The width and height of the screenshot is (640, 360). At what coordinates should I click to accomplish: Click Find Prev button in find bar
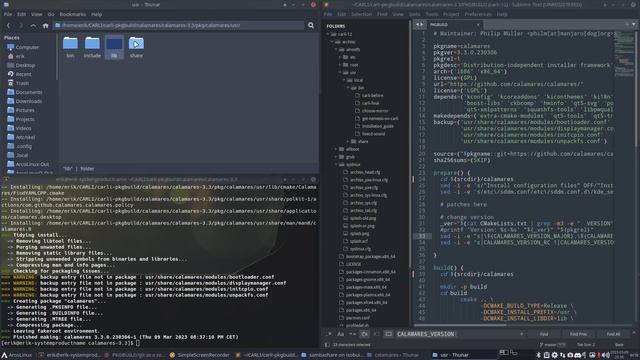coord(578,334)
